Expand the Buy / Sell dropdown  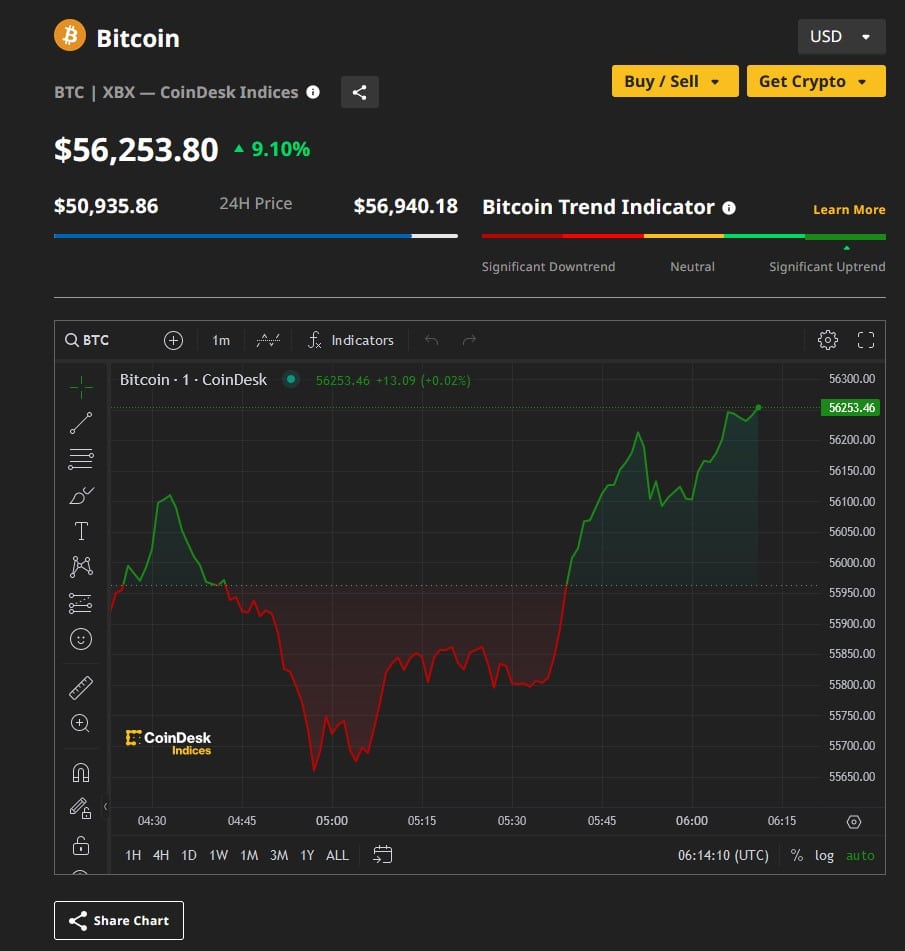675,81
